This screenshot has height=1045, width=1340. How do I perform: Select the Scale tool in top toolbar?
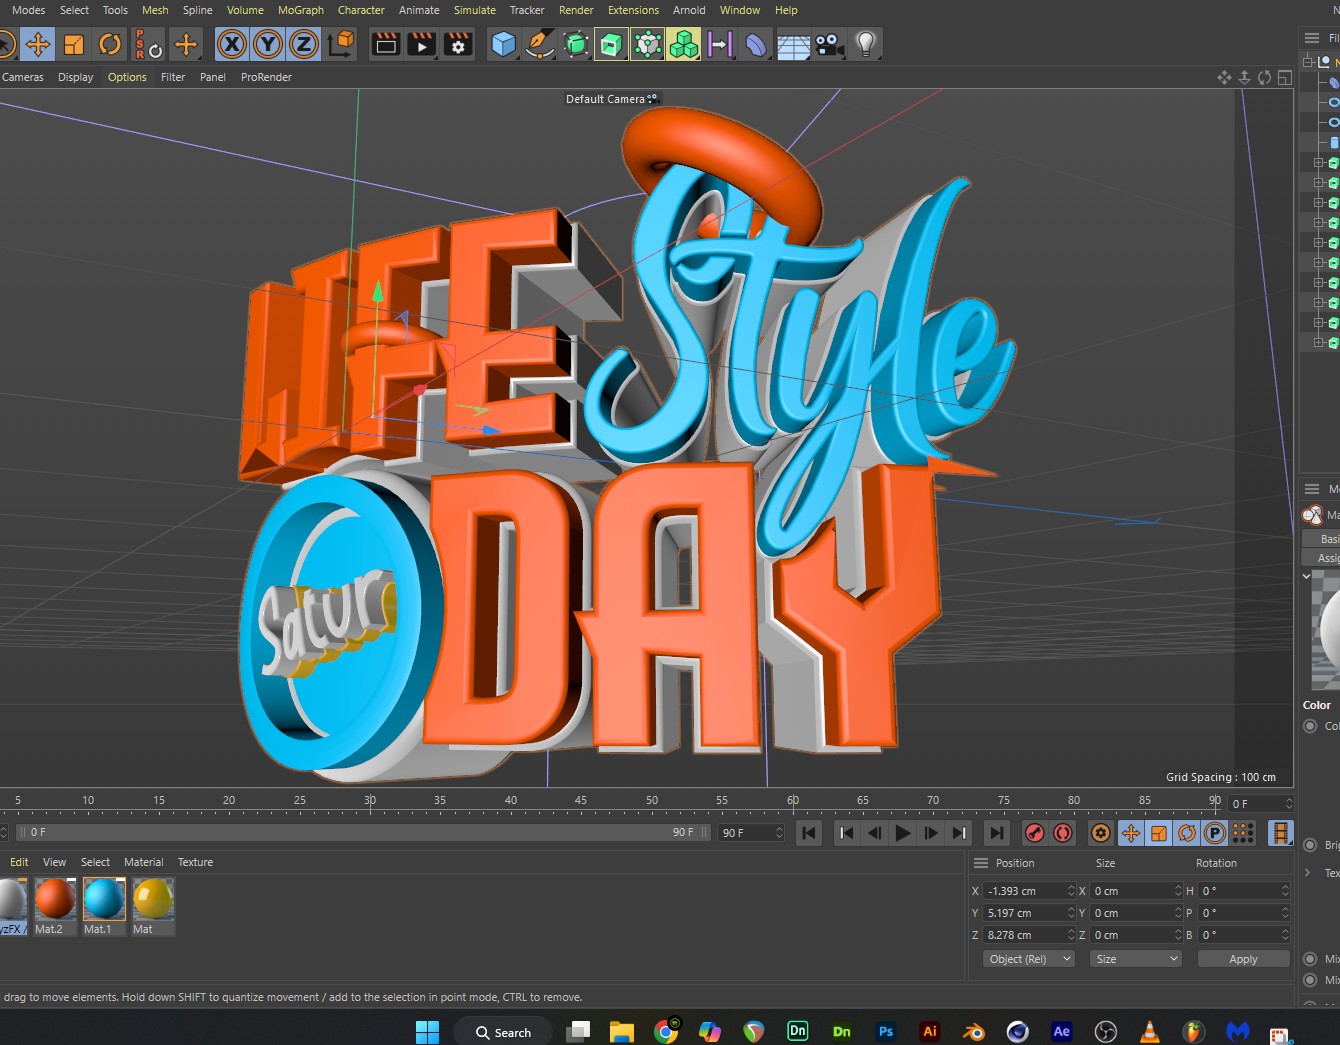point(73,44)
